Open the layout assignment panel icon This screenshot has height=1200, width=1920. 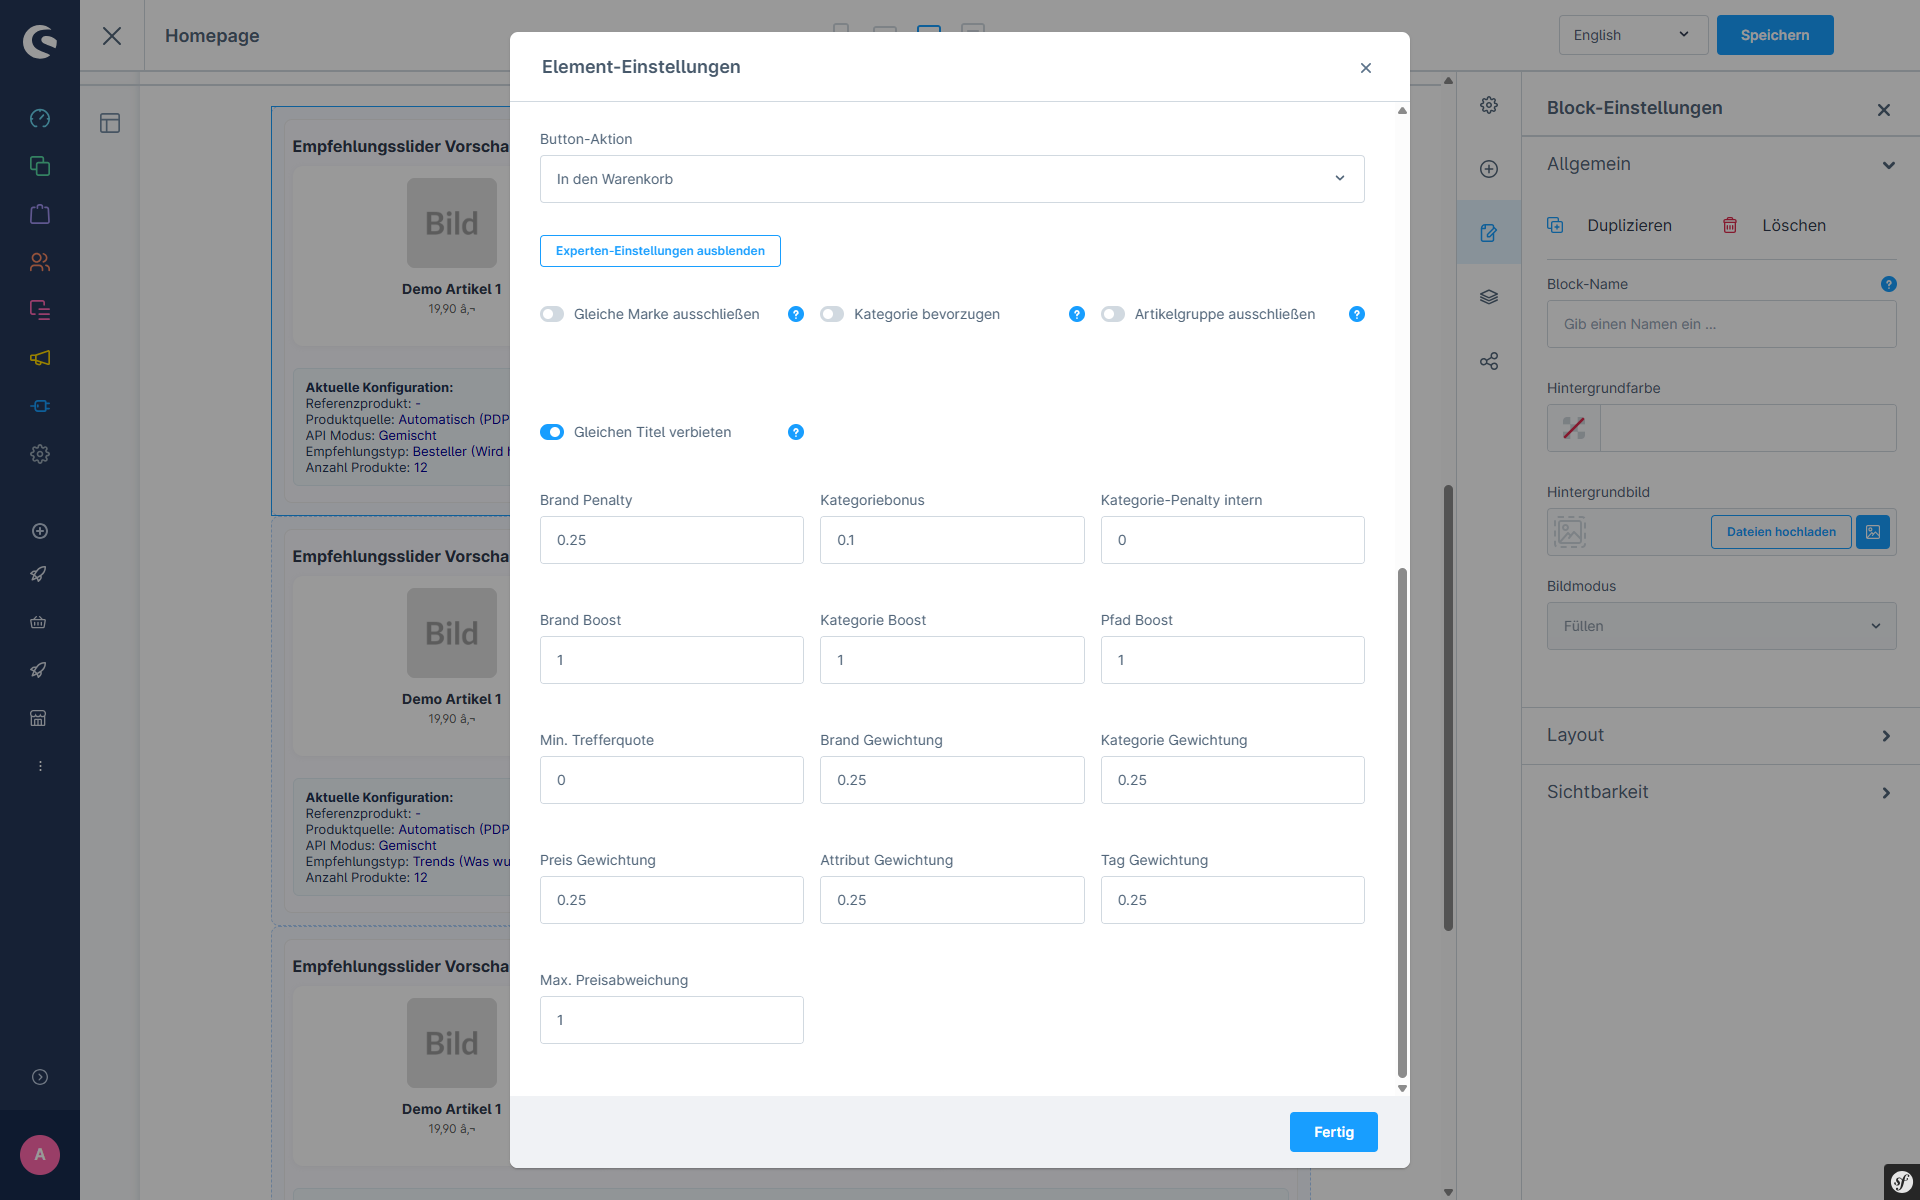click(110, 123)
